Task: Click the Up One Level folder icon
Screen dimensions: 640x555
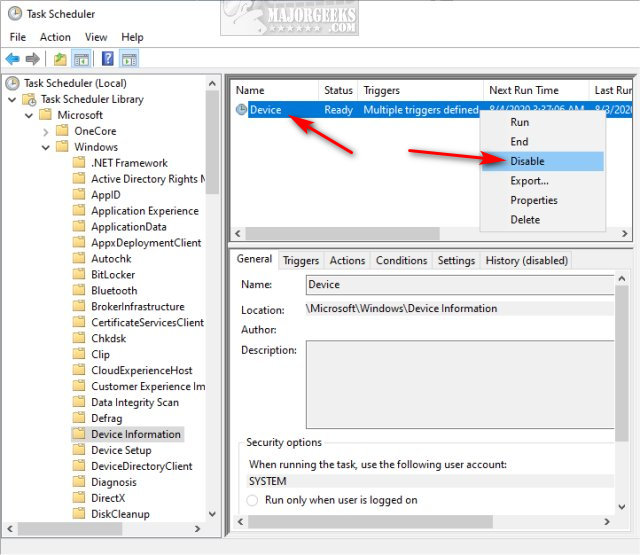Action: click(60, 59)
